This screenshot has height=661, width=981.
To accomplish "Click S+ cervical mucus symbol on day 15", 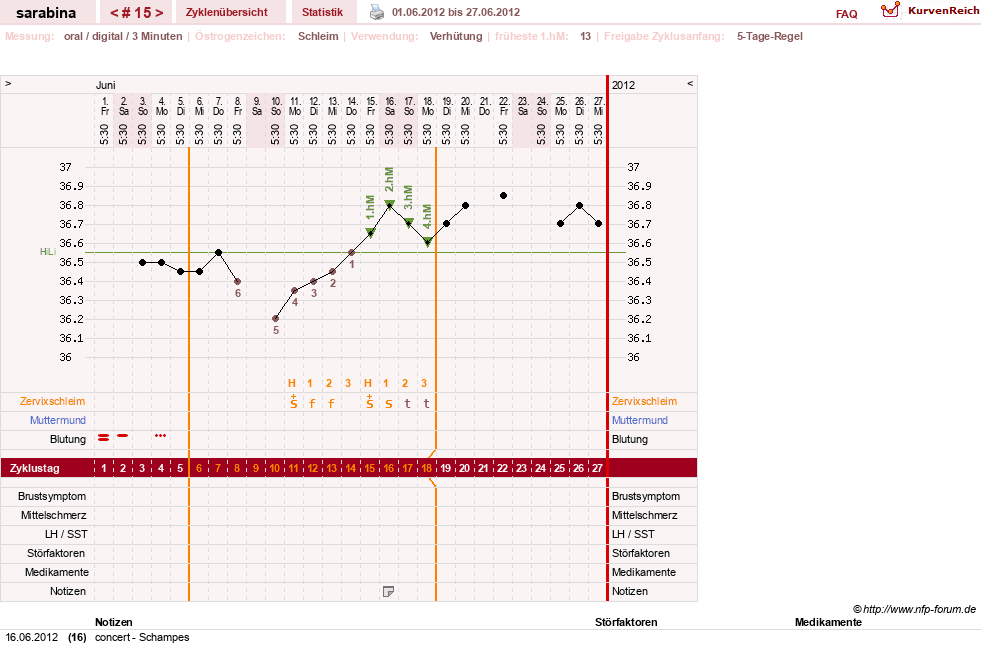I will [x=370, y=402].
